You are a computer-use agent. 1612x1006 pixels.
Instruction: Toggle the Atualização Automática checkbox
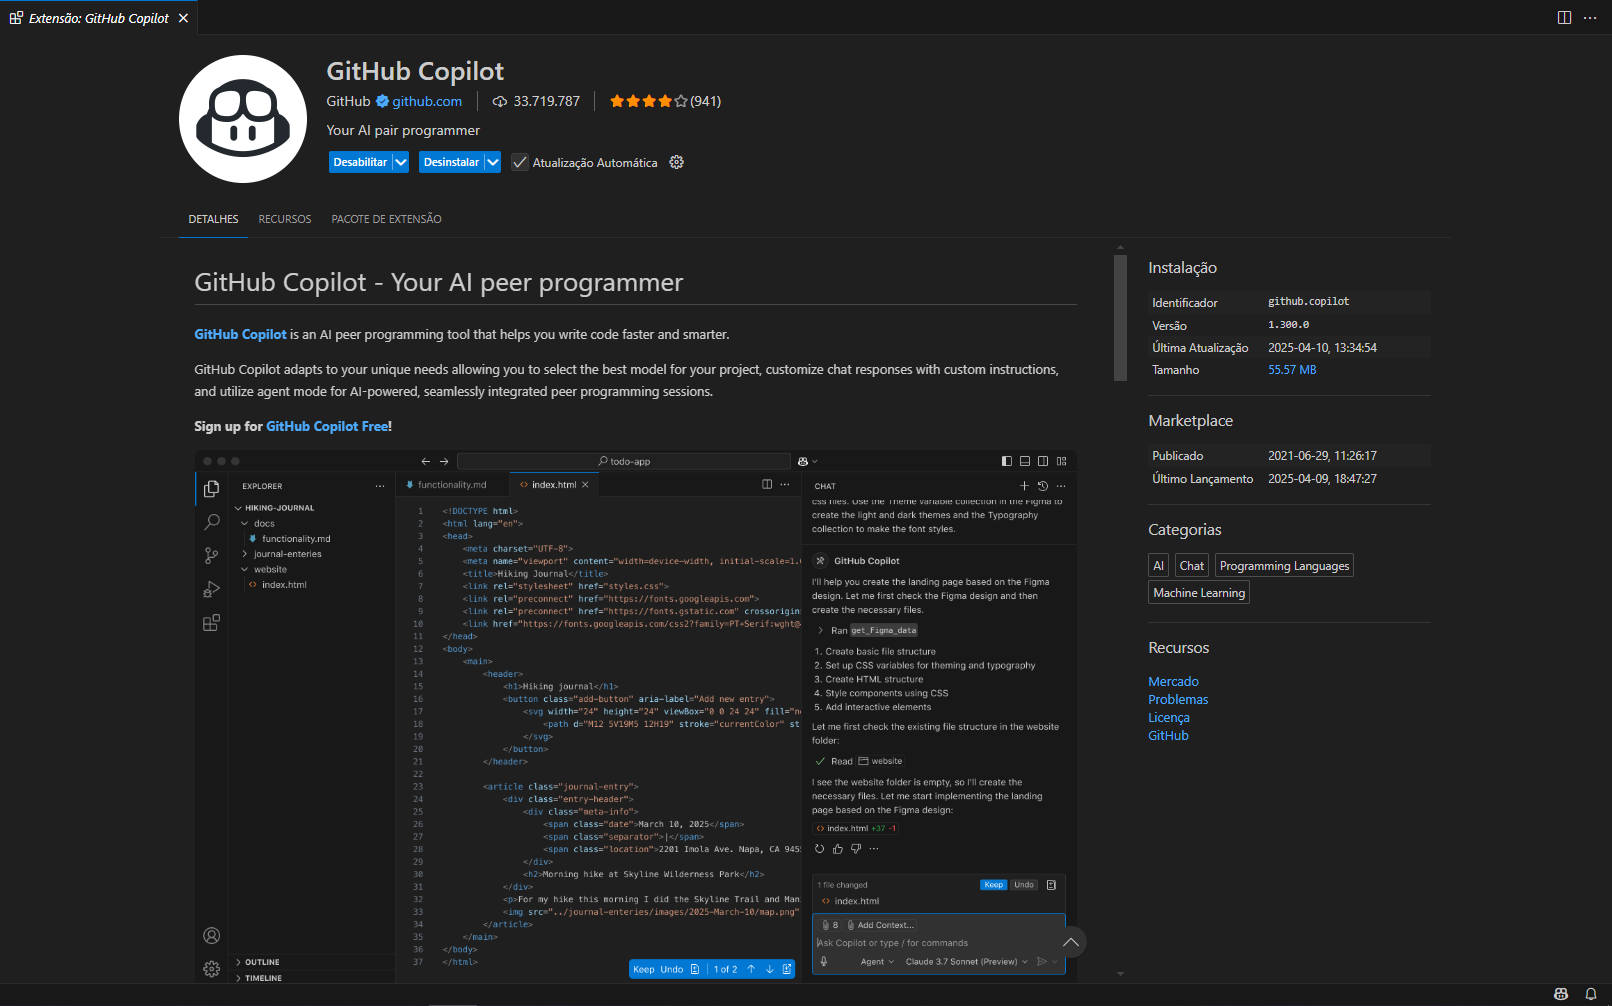tap(520, 162)
